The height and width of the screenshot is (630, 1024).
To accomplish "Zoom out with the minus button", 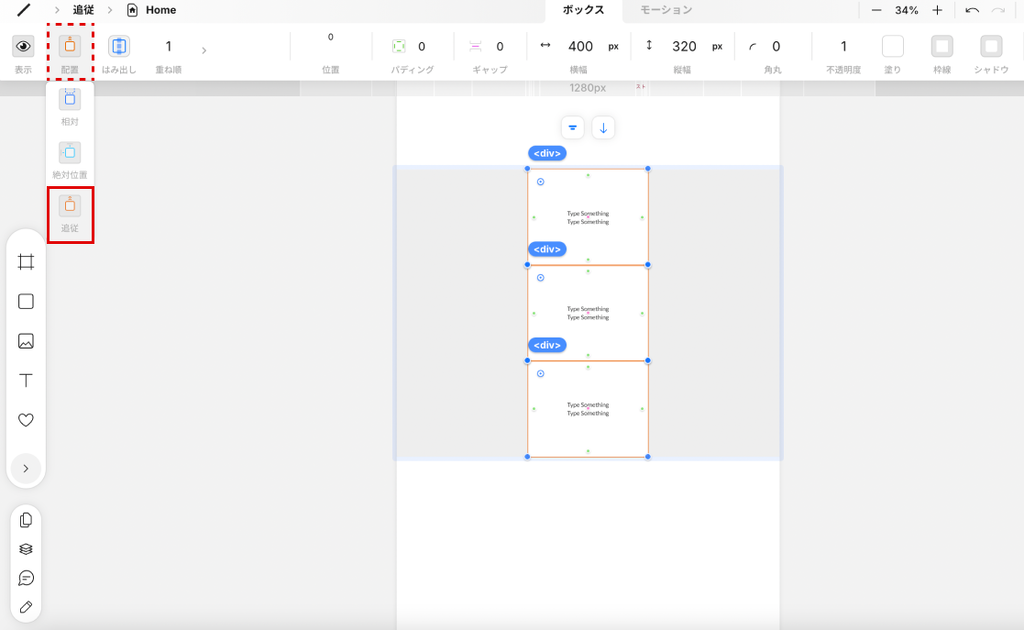I will click(x=876, y=10).
